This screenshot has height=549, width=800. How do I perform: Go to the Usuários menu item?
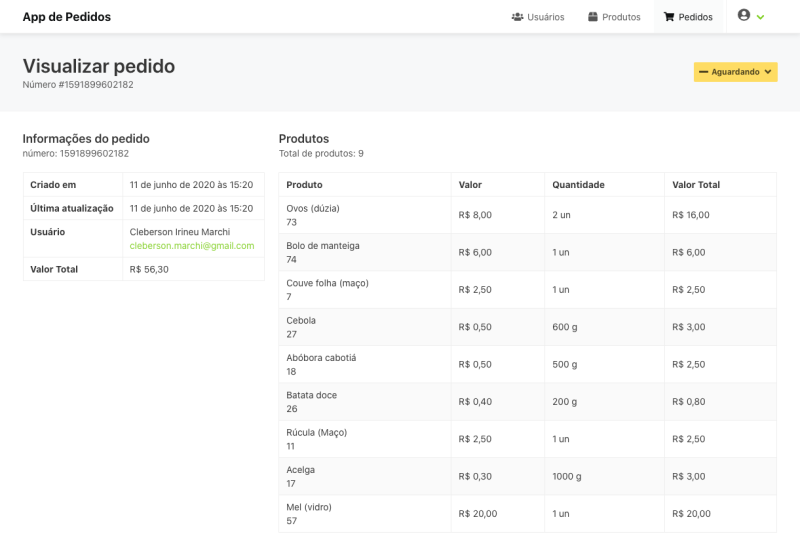click(x=538, y=17)
